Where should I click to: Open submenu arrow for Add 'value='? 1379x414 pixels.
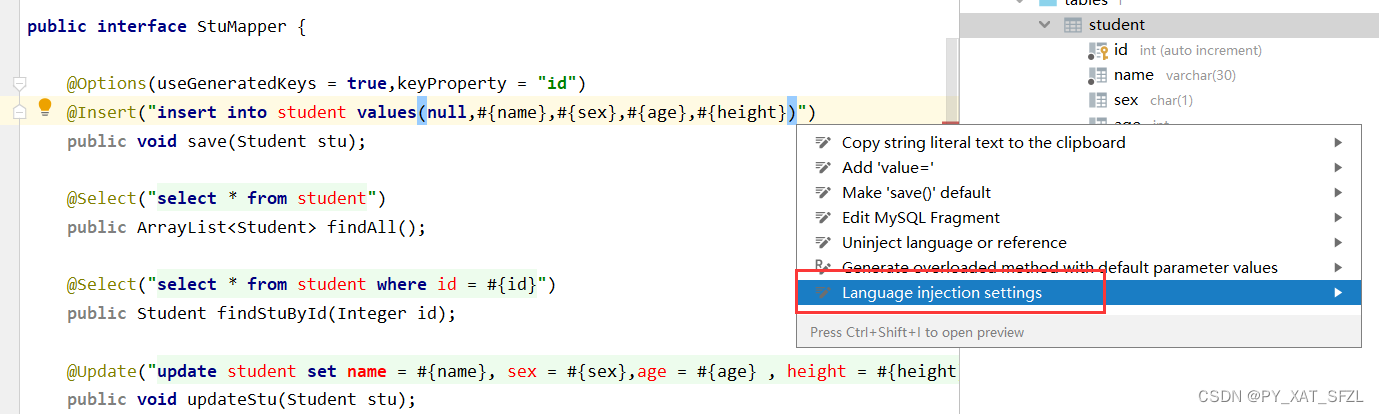click(1338, 168)
